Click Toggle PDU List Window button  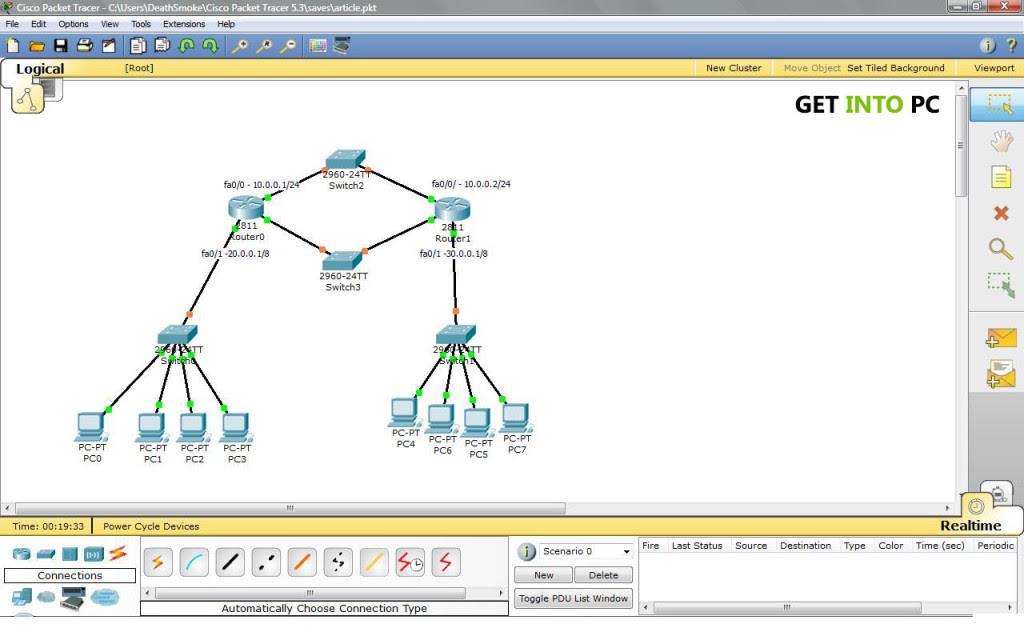[573, 598]
